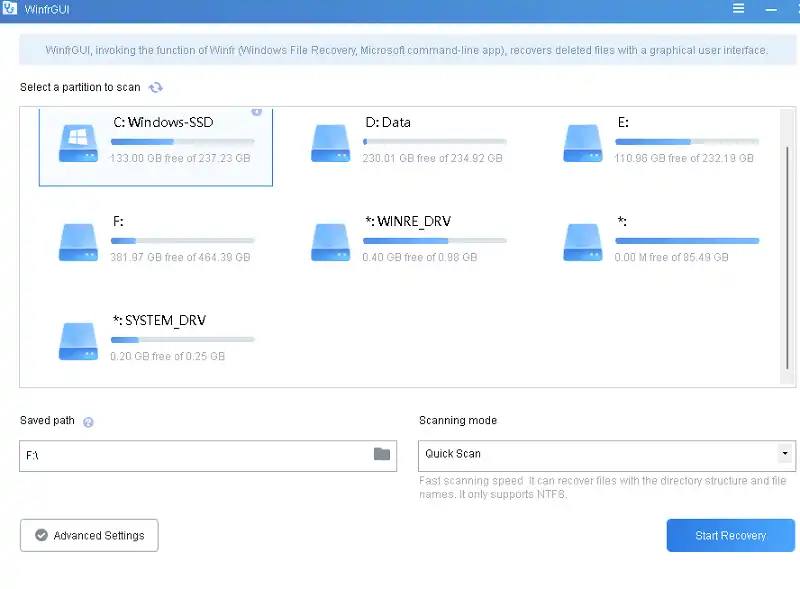Click the Saved path text field

point(195,455)
